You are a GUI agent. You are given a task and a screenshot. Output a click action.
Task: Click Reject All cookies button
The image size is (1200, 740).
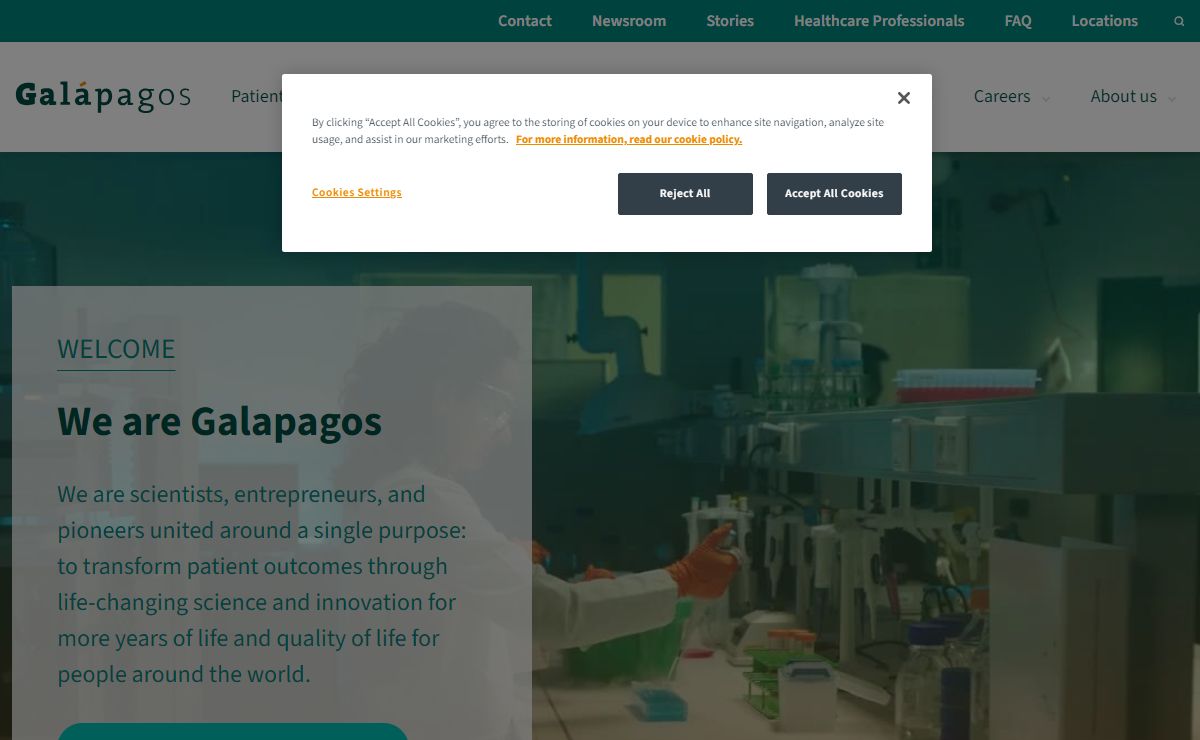click(685, 194)
